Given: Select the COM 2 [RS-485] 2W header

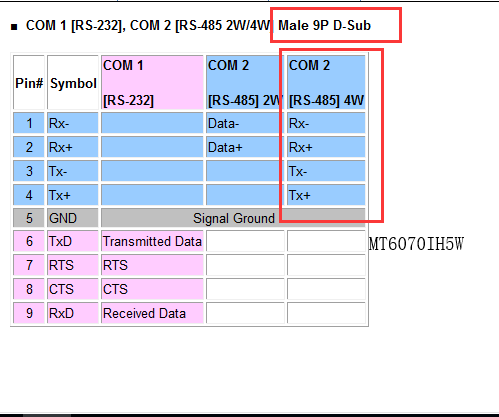Looking at the screenshot, I should (x=245, y=82).
